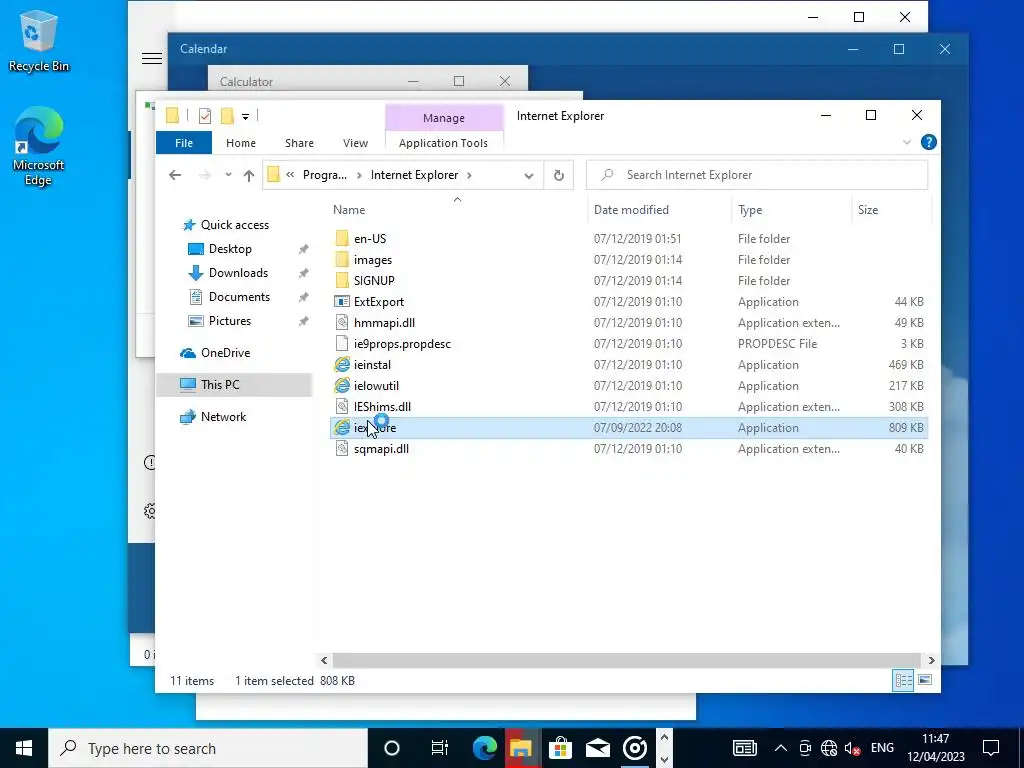Open the notification action center
This screenshot has width=1024, height=768.
(x=991, y=748)
